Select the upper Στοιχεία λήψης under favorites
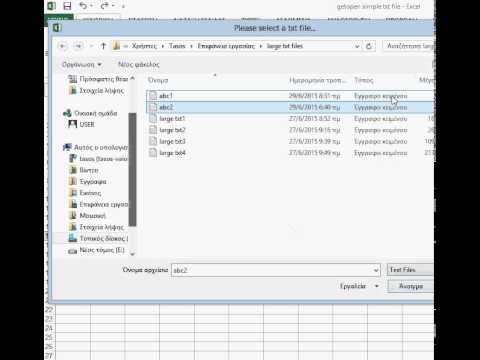480x360 pixels. [96, 91]
